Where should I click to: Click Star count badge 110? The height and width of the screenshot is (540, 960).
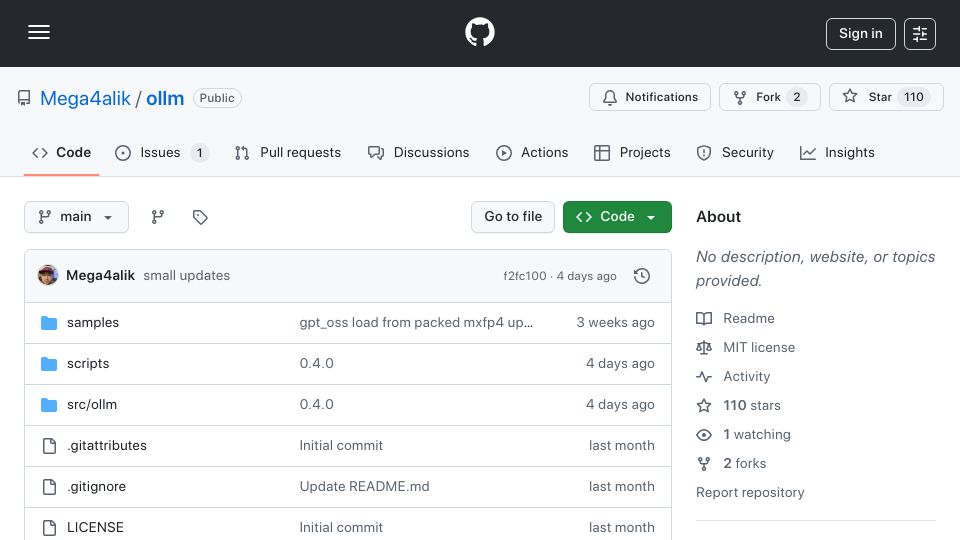[x=913, y=97]
